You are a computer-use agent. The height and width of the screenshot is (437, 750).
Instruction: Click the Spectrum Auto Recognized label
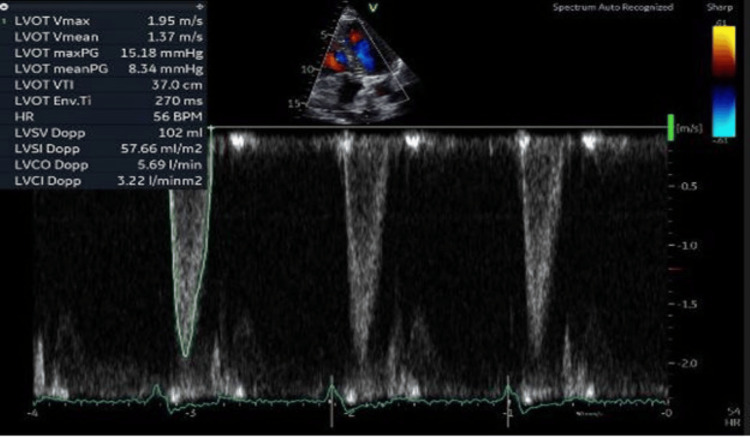pos(613,8)
